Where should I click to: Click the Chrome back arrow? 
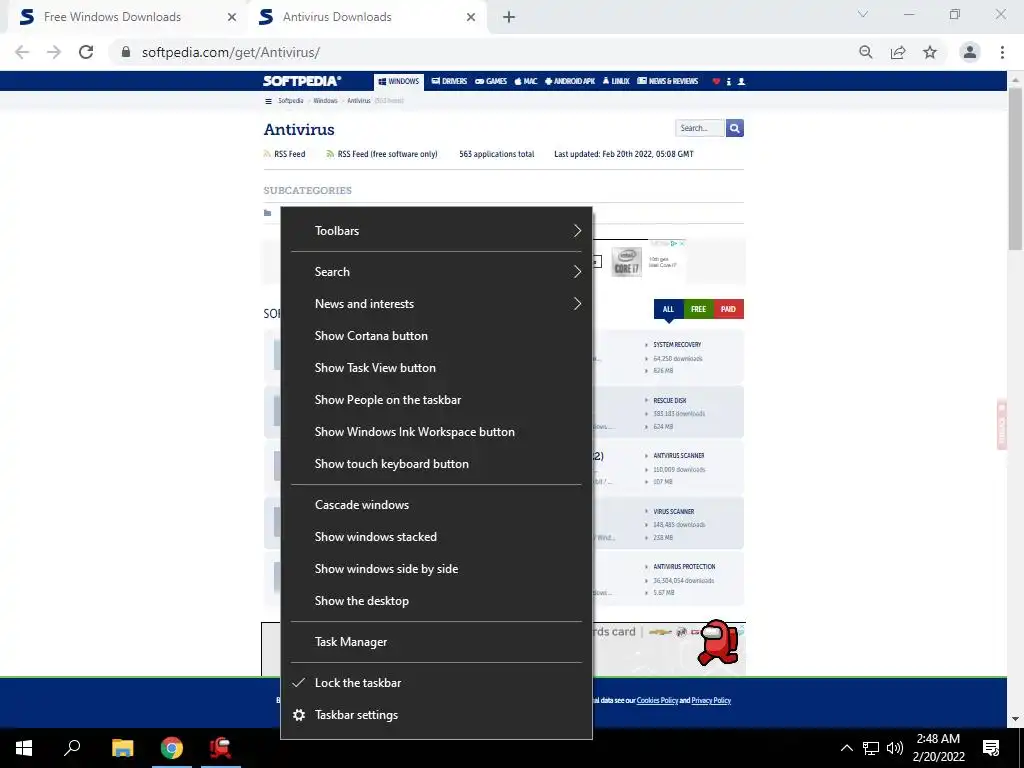coord(22,52)
